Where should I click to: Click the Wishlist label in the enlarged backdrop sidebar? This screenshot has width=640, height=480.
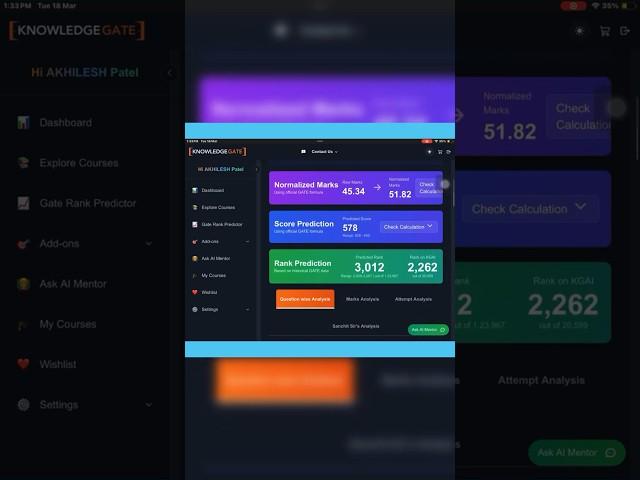[x=58, y=364]
